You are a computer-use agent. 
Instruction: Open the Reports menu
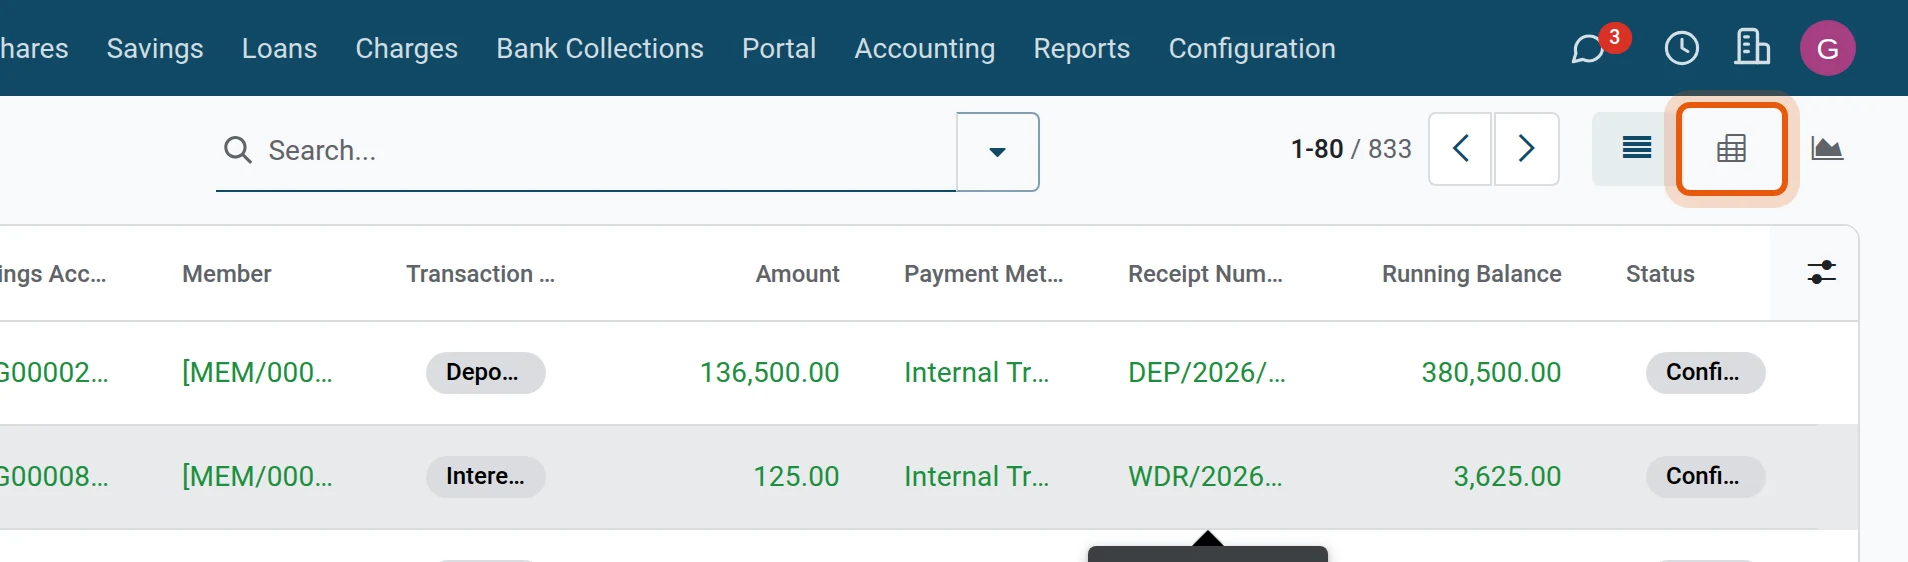pos(1082,48)
